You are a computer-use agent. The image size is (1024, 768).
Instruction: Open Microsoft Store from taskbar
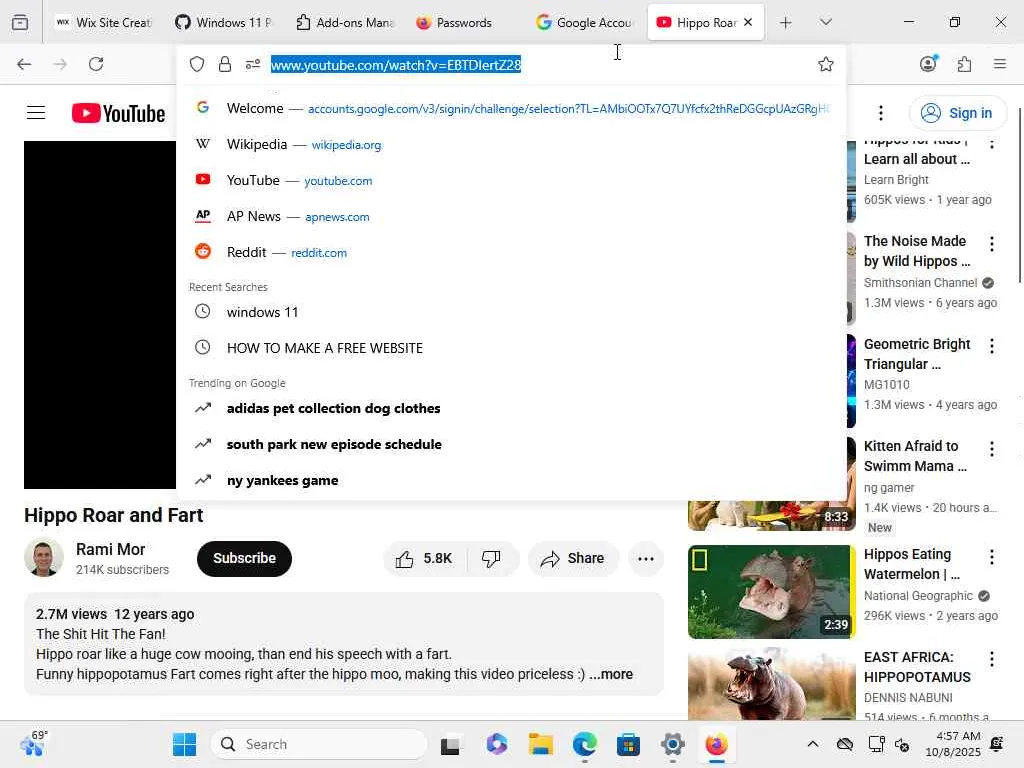pyautogui.click(x=628, y=744)
